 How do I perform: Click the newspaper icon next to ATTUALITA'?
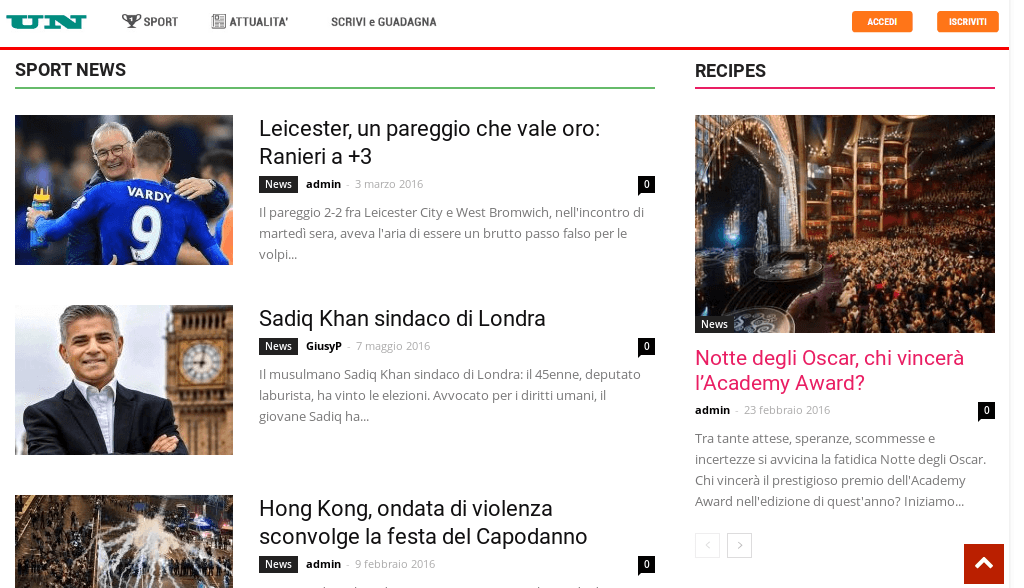pyautogui.click(x=219, y=22)
